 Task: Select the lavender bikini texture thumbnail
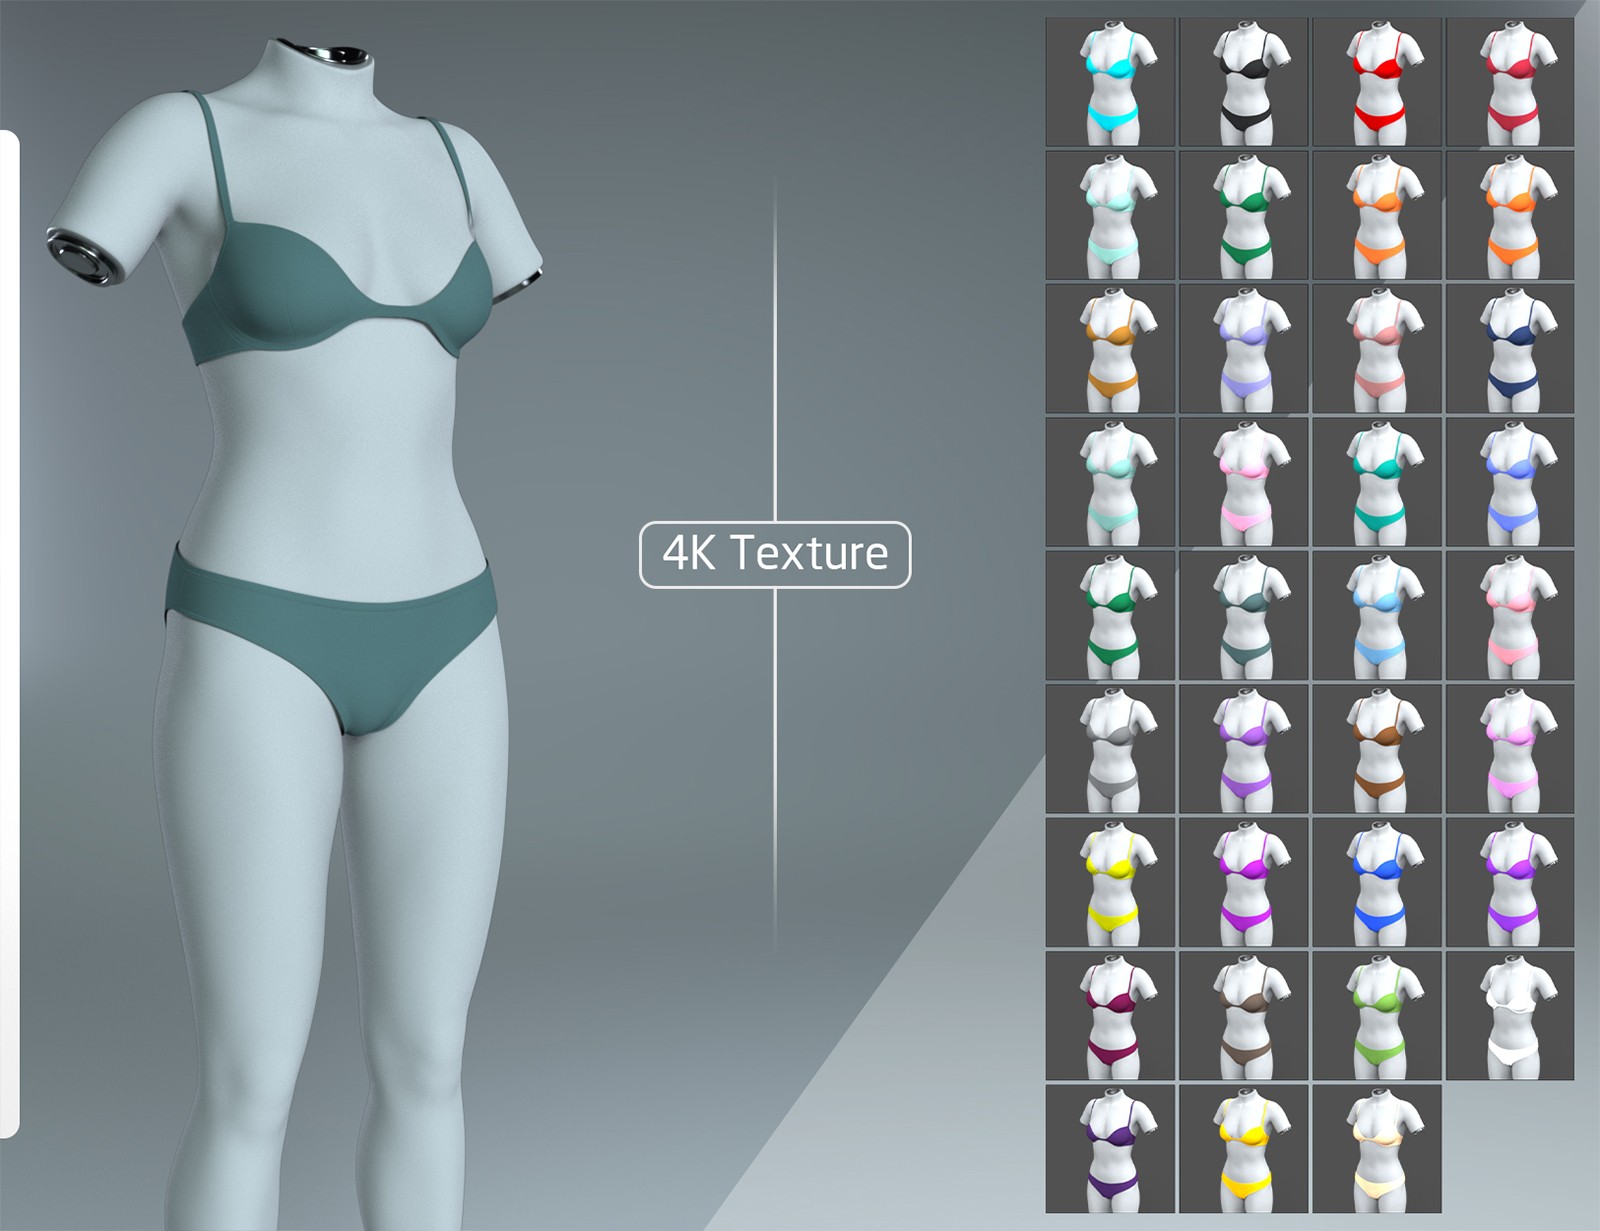[1244, 349]
